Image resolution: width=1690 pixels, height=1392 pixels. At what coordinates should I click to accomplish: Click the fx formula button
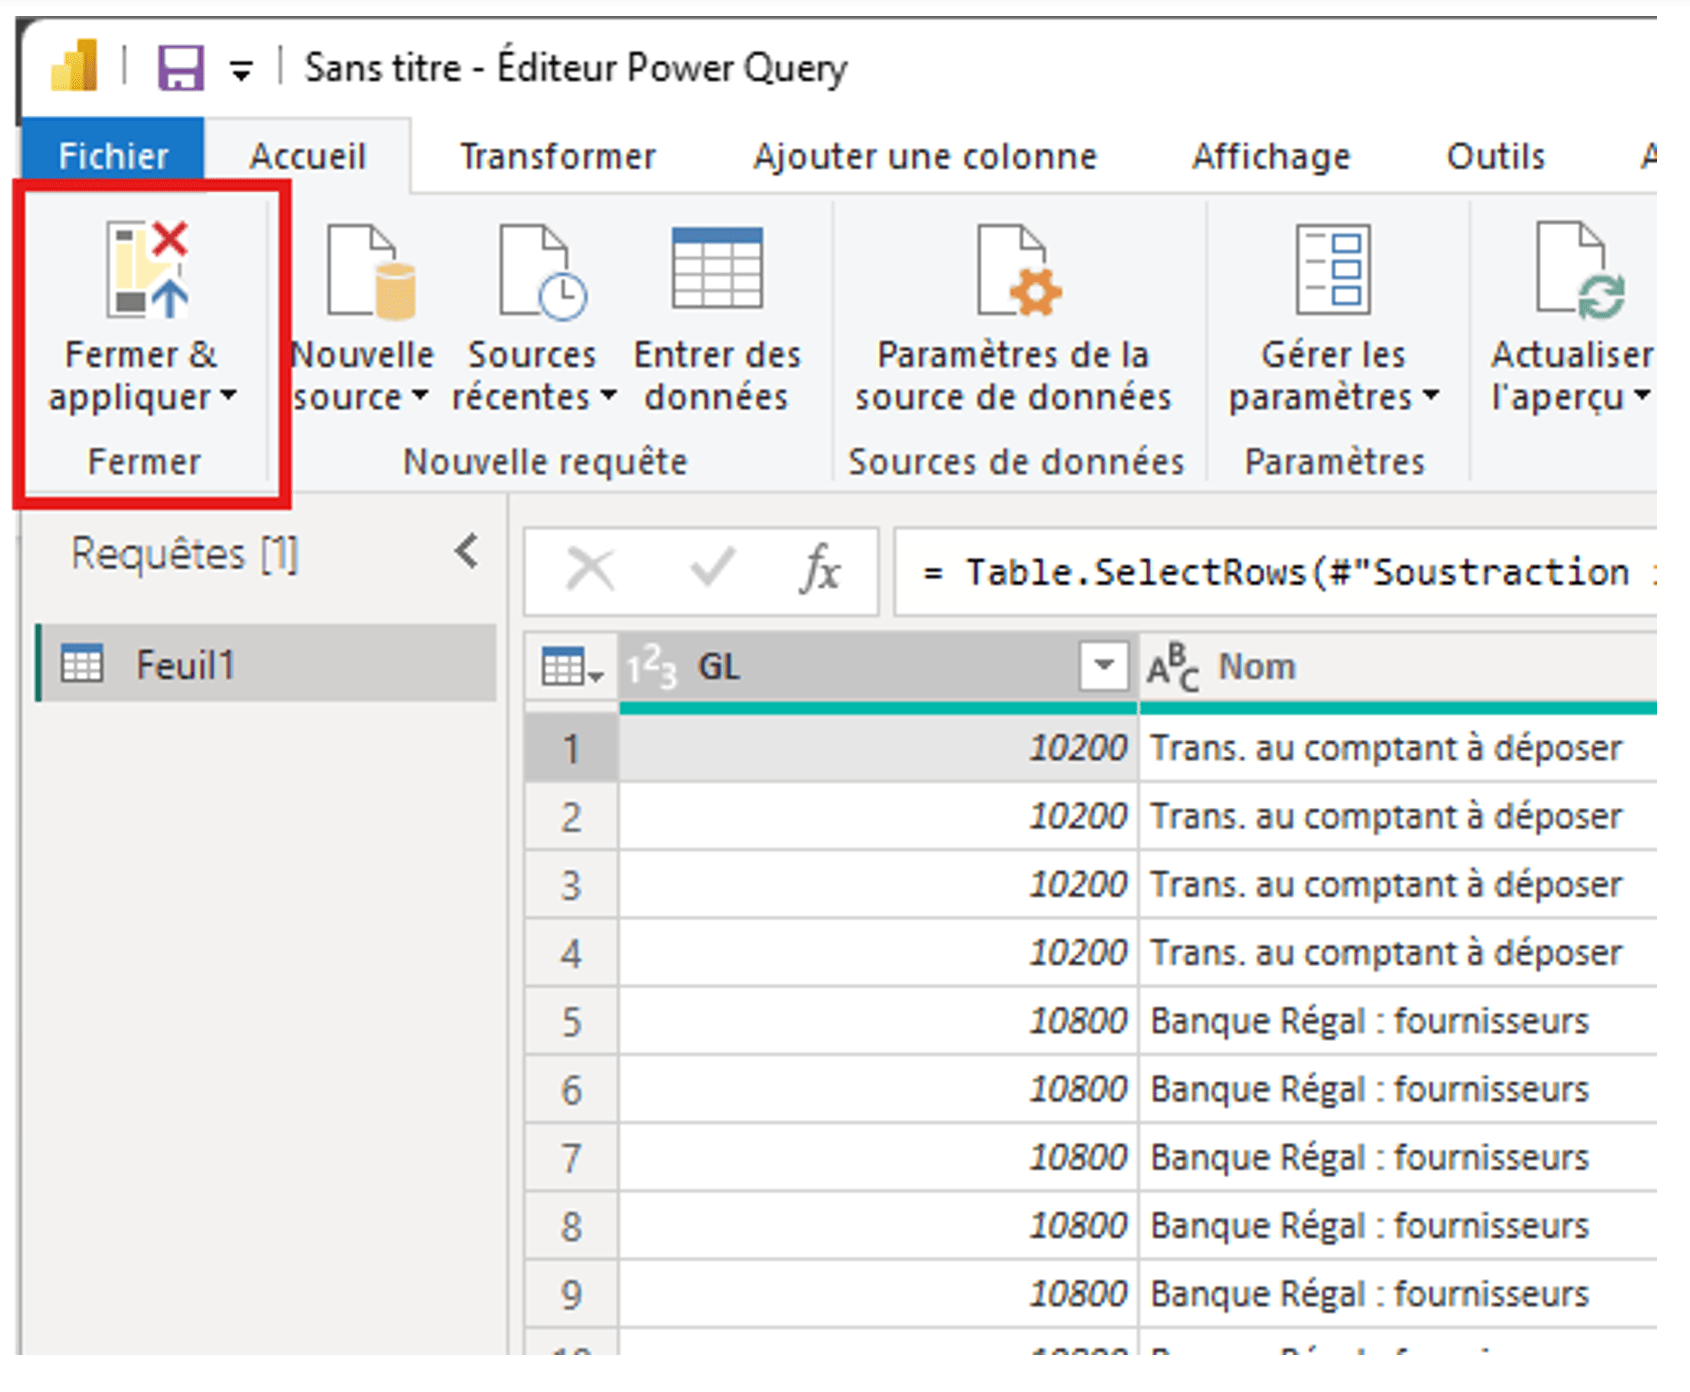[x=819, y=571]
